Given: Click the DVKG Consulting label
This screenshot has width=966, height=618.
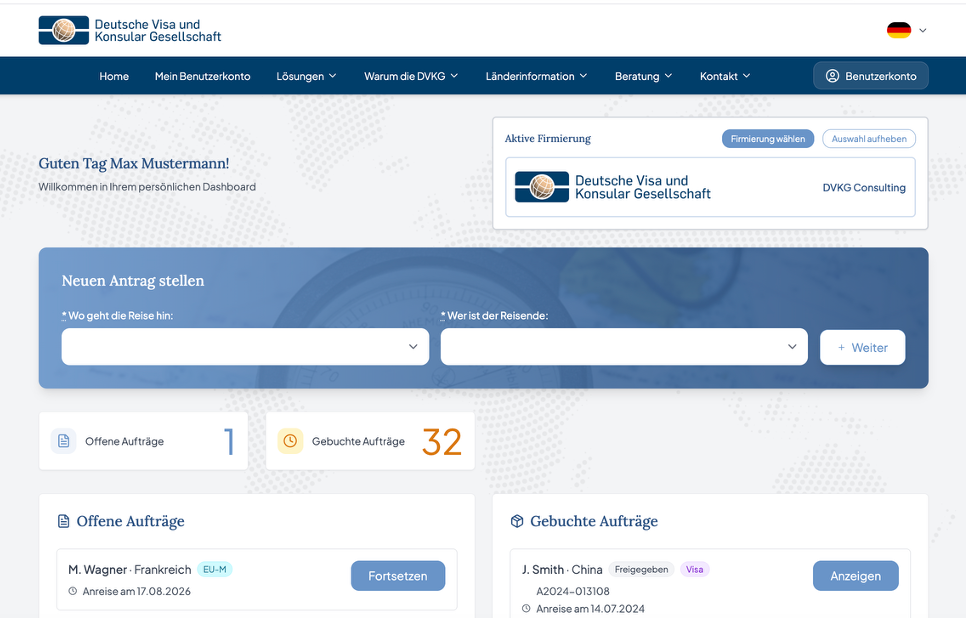Looking at the screenshot, I should point(864,187).
